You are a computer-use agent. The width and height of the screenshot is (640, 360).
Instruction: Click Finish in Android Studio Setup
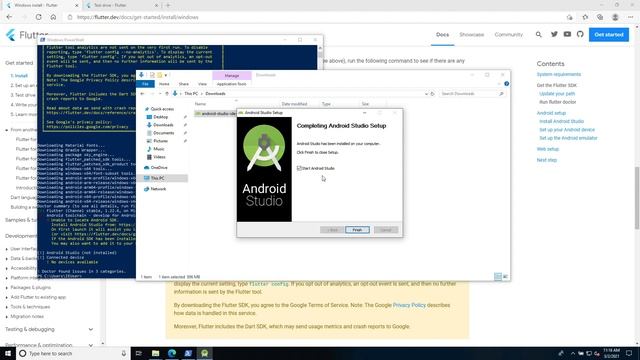(x=357, y=230)
